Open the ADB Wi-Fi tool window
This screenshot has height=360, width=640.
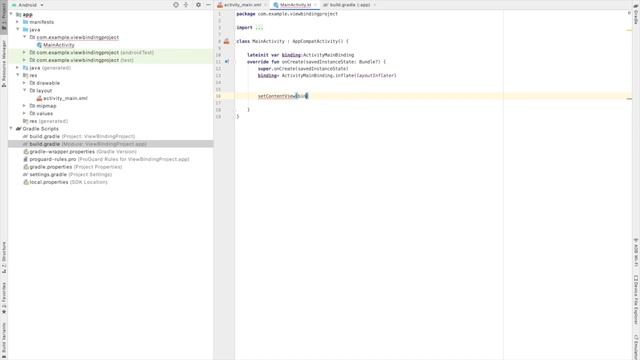636,253
